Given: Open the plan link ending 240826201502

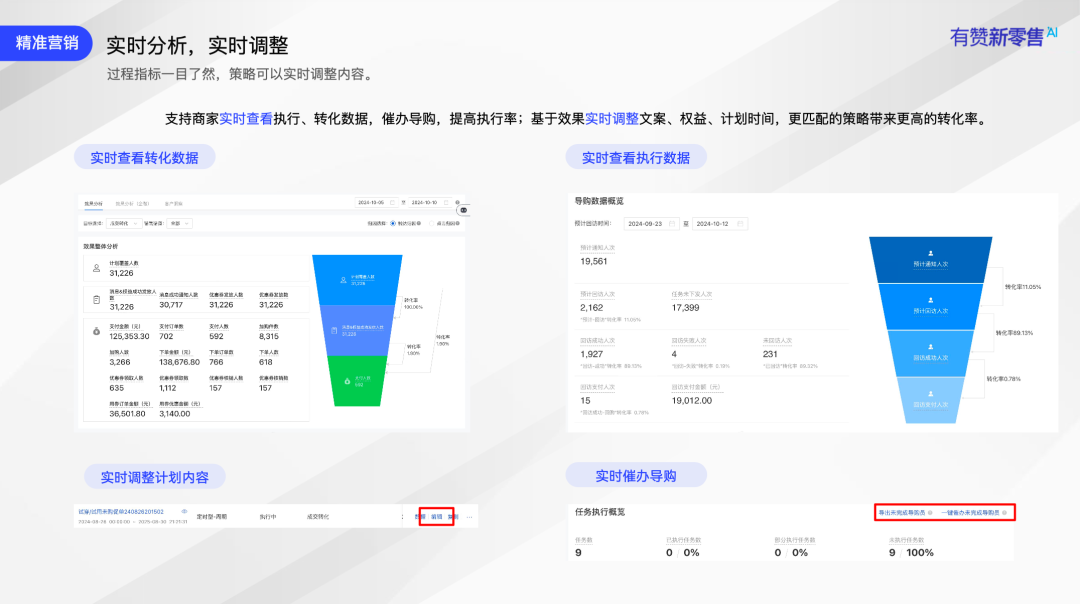Looking at the screenshot, I should click(121, 512).
